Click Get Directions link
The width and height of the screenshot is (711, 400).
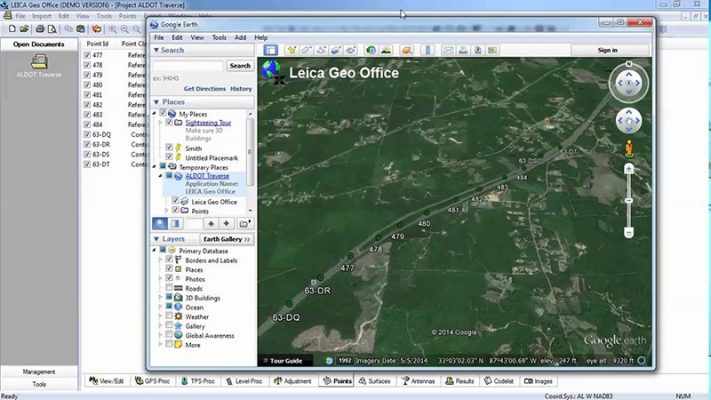tap(205, 89)
